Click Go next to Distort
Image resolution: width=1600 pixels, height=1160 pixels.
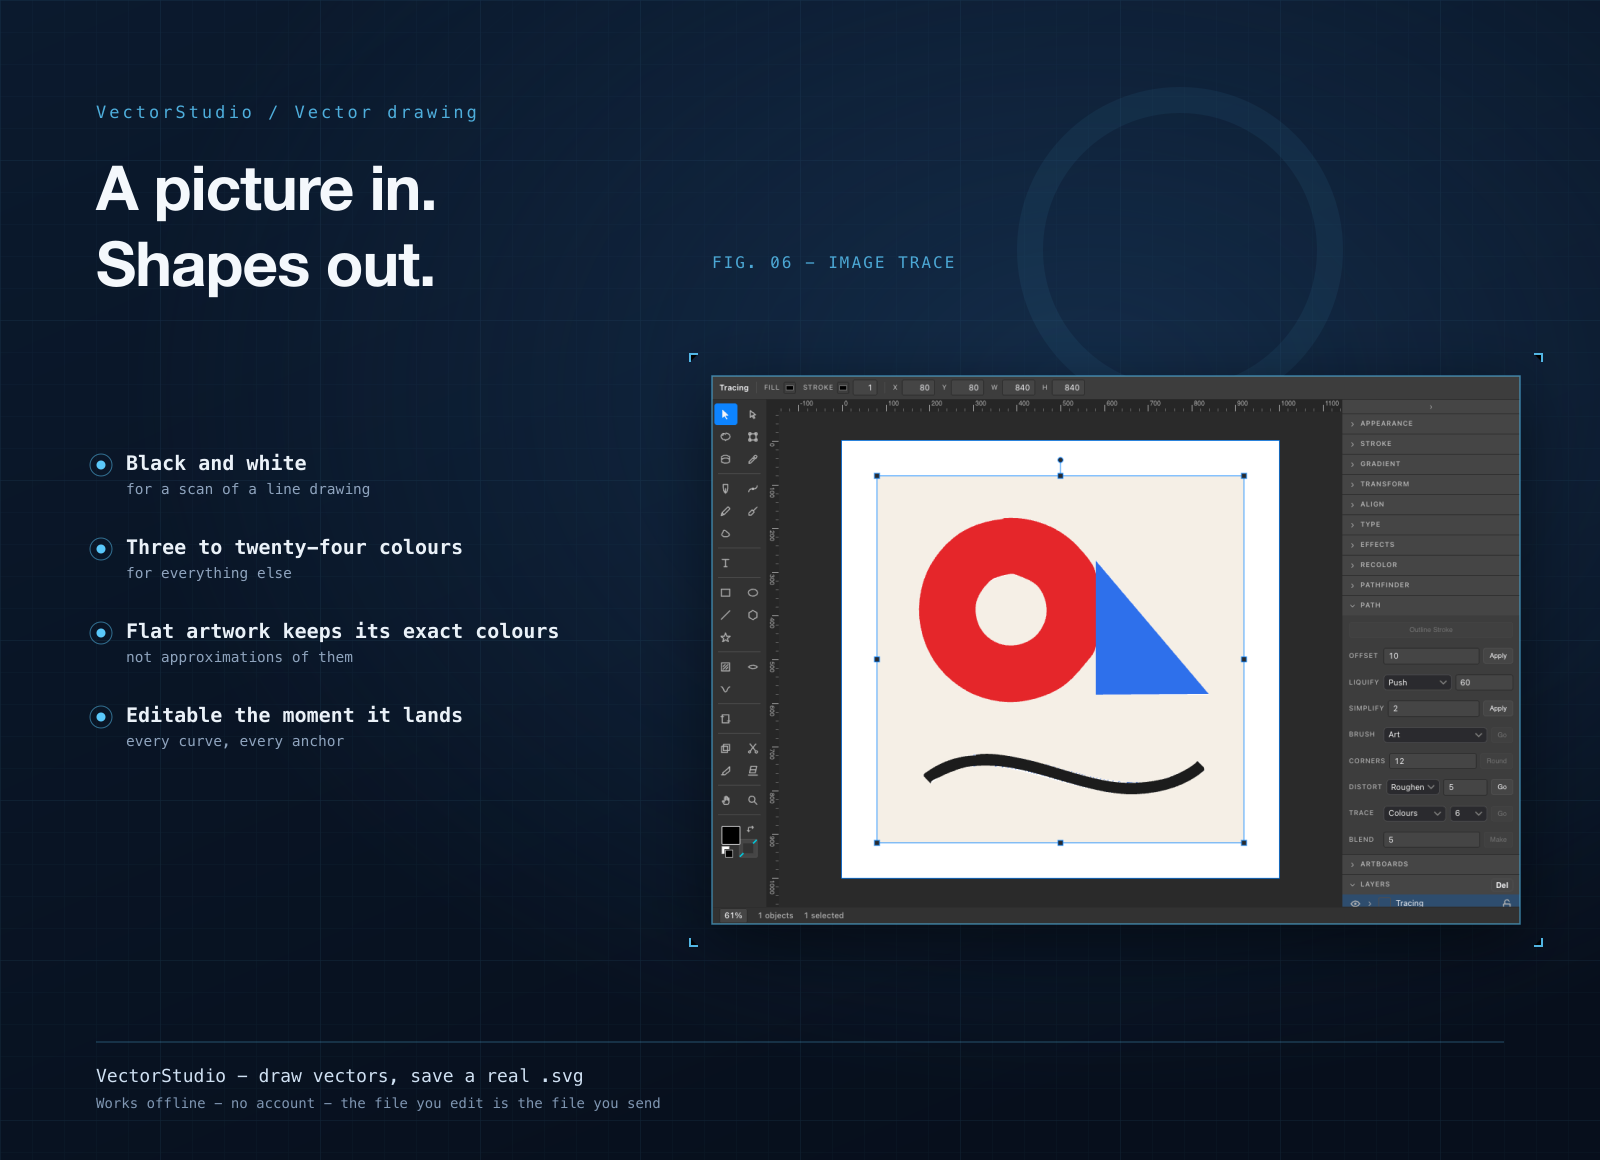(1501, 787)
